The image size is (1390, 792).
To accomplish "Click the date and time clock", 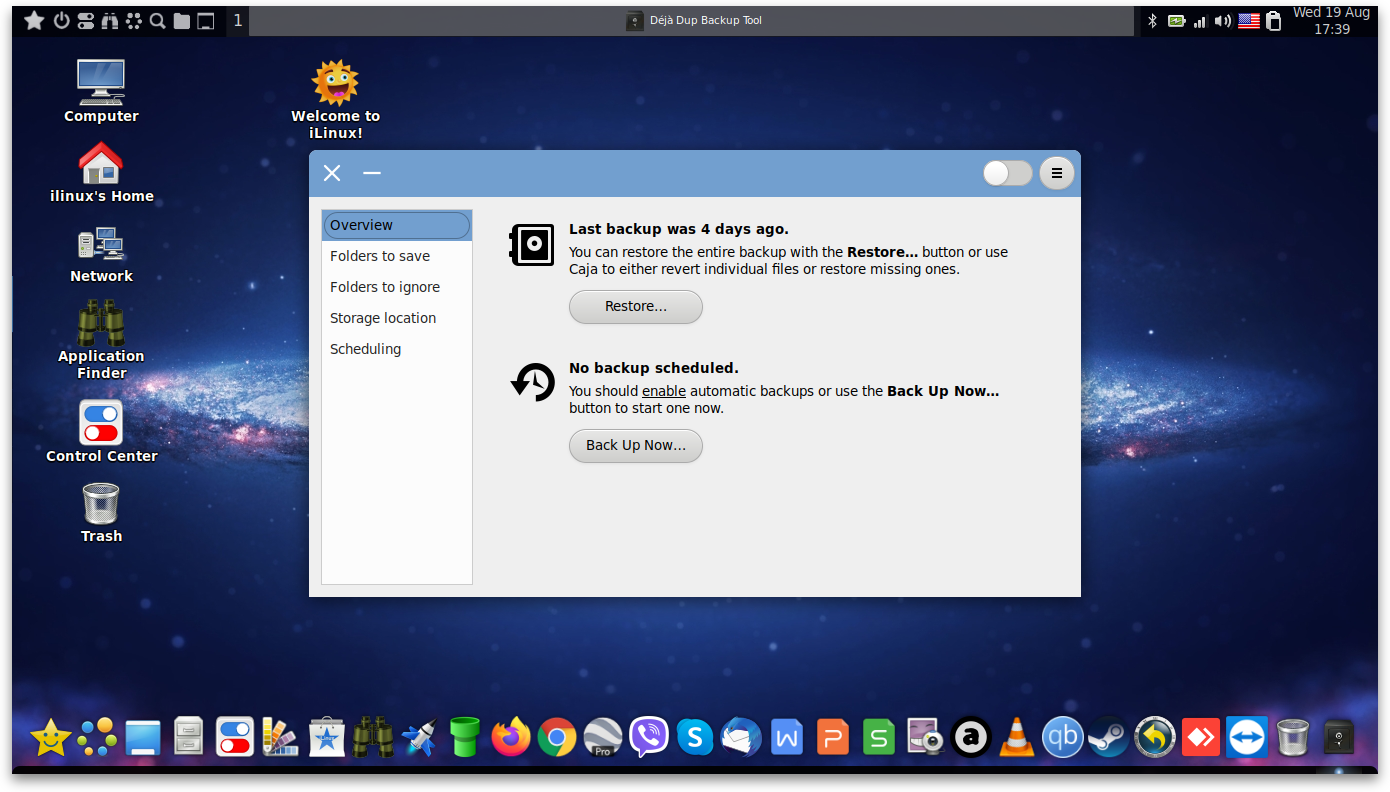I will pyautogui.click(x=1331, y=21).
